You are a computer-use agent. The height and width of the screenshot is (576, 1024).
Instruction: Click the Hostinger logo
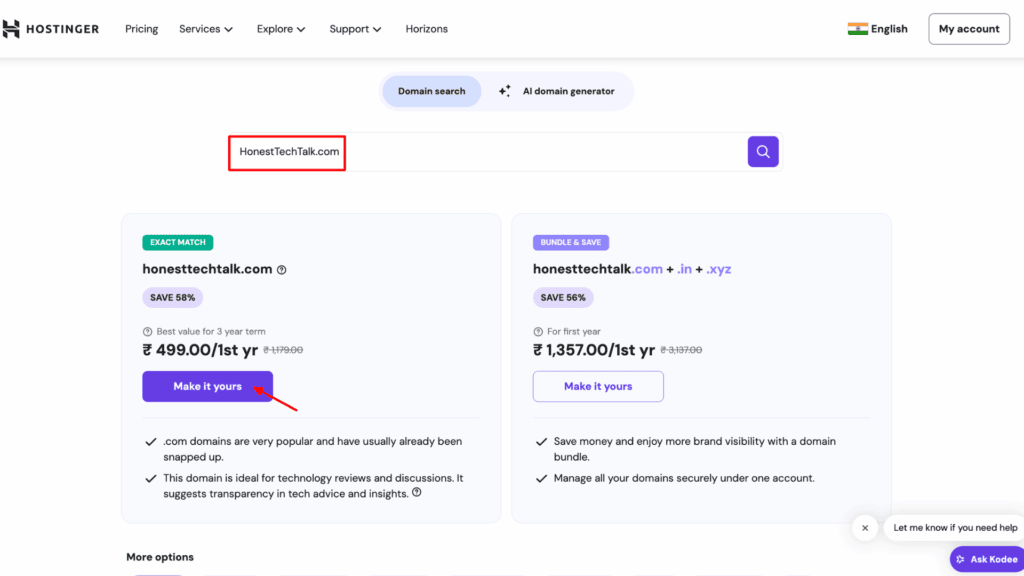(x=51, y=28)
